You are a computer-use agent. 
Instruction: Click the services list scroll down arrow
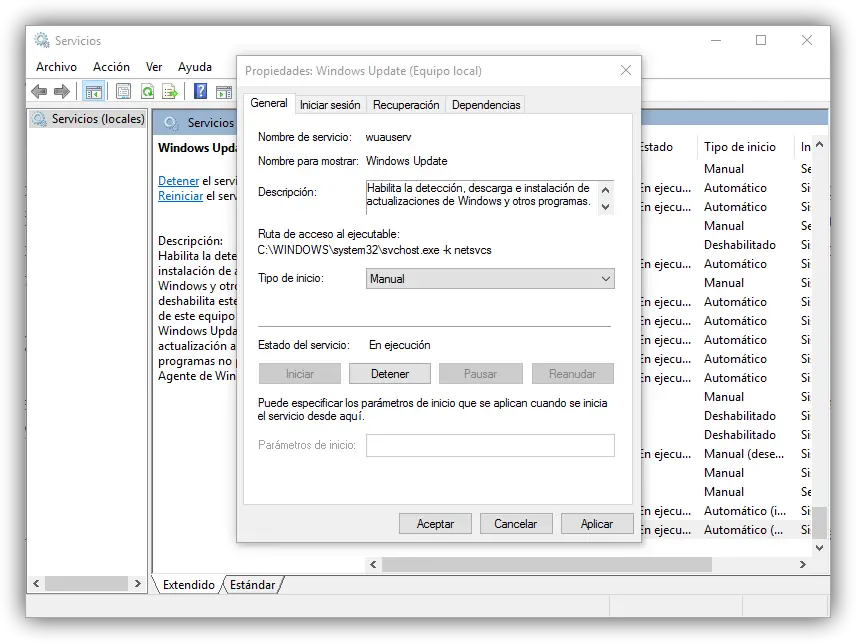pos(819,547)
